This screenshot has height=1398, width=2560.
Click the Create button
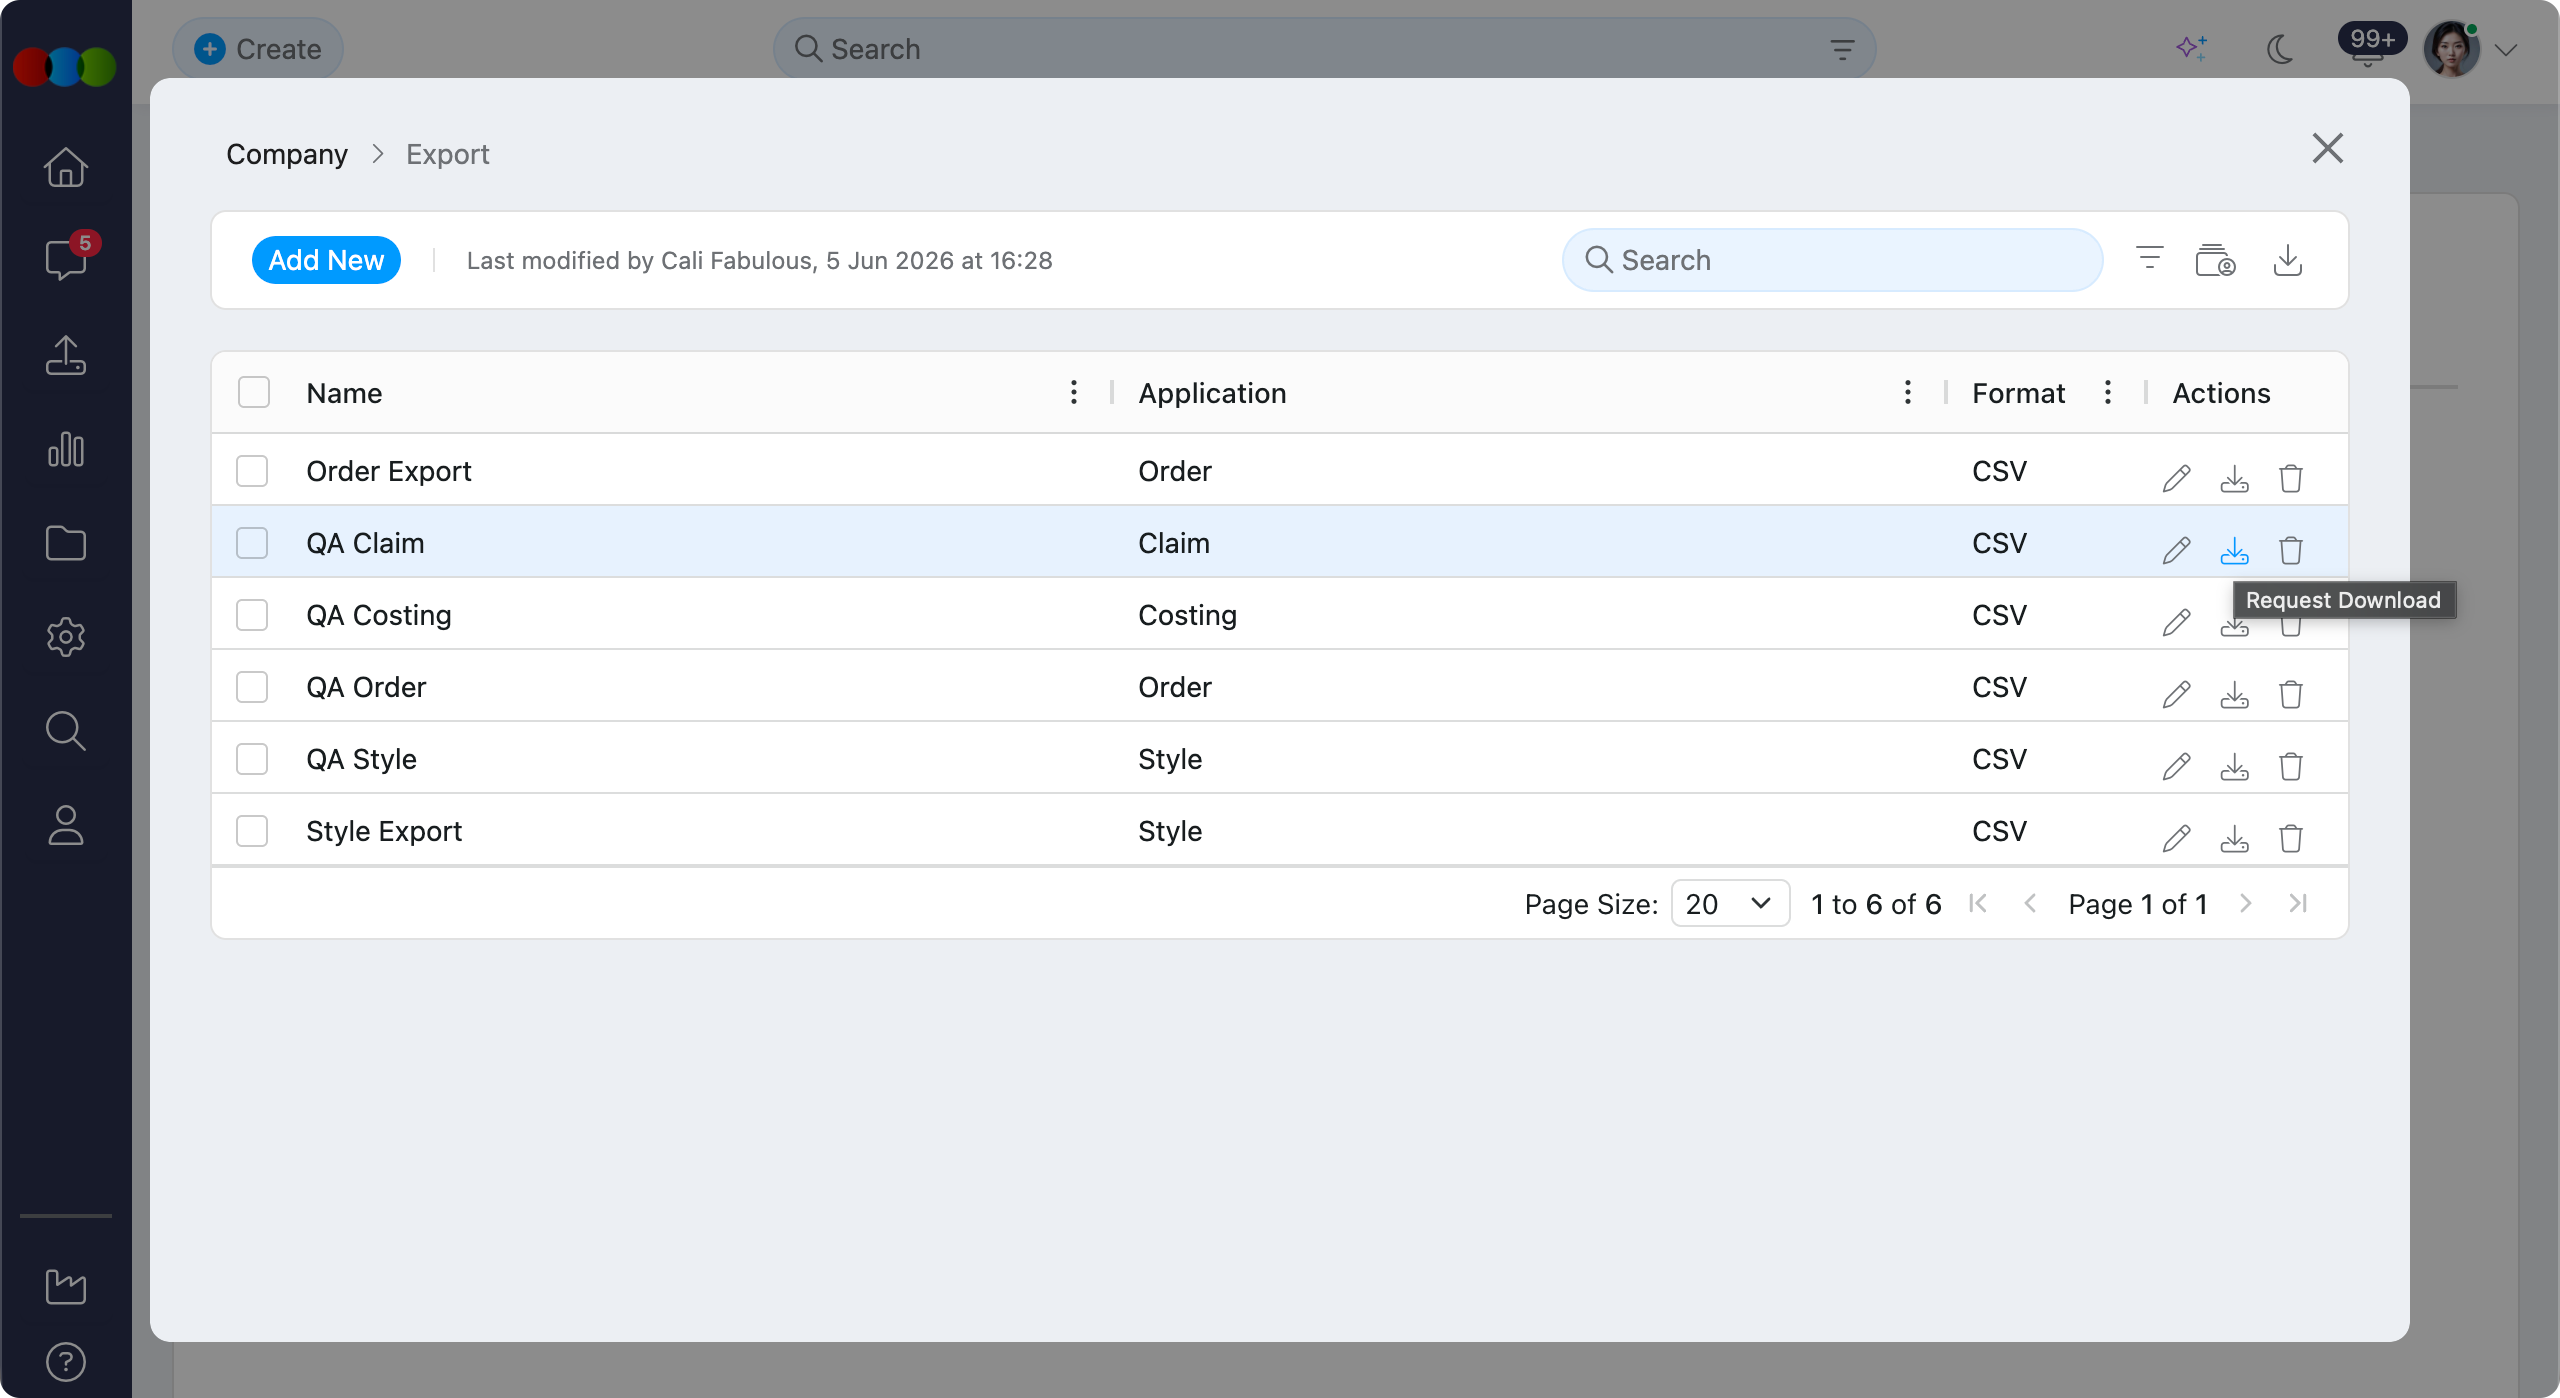click(x=258, y=49)
